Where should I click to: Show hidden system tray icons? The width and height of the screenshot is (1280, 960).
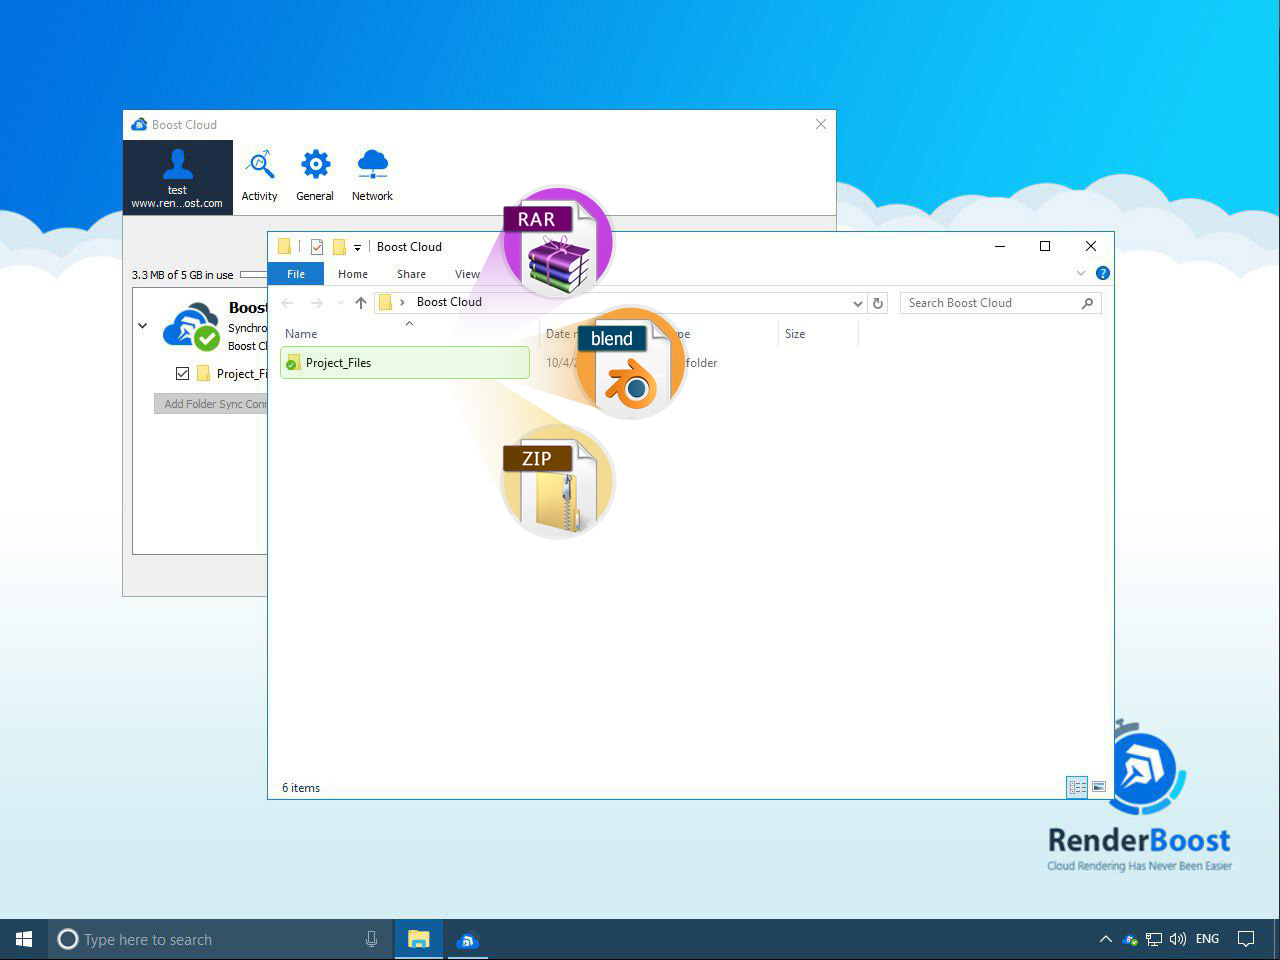pos(1105,939)
